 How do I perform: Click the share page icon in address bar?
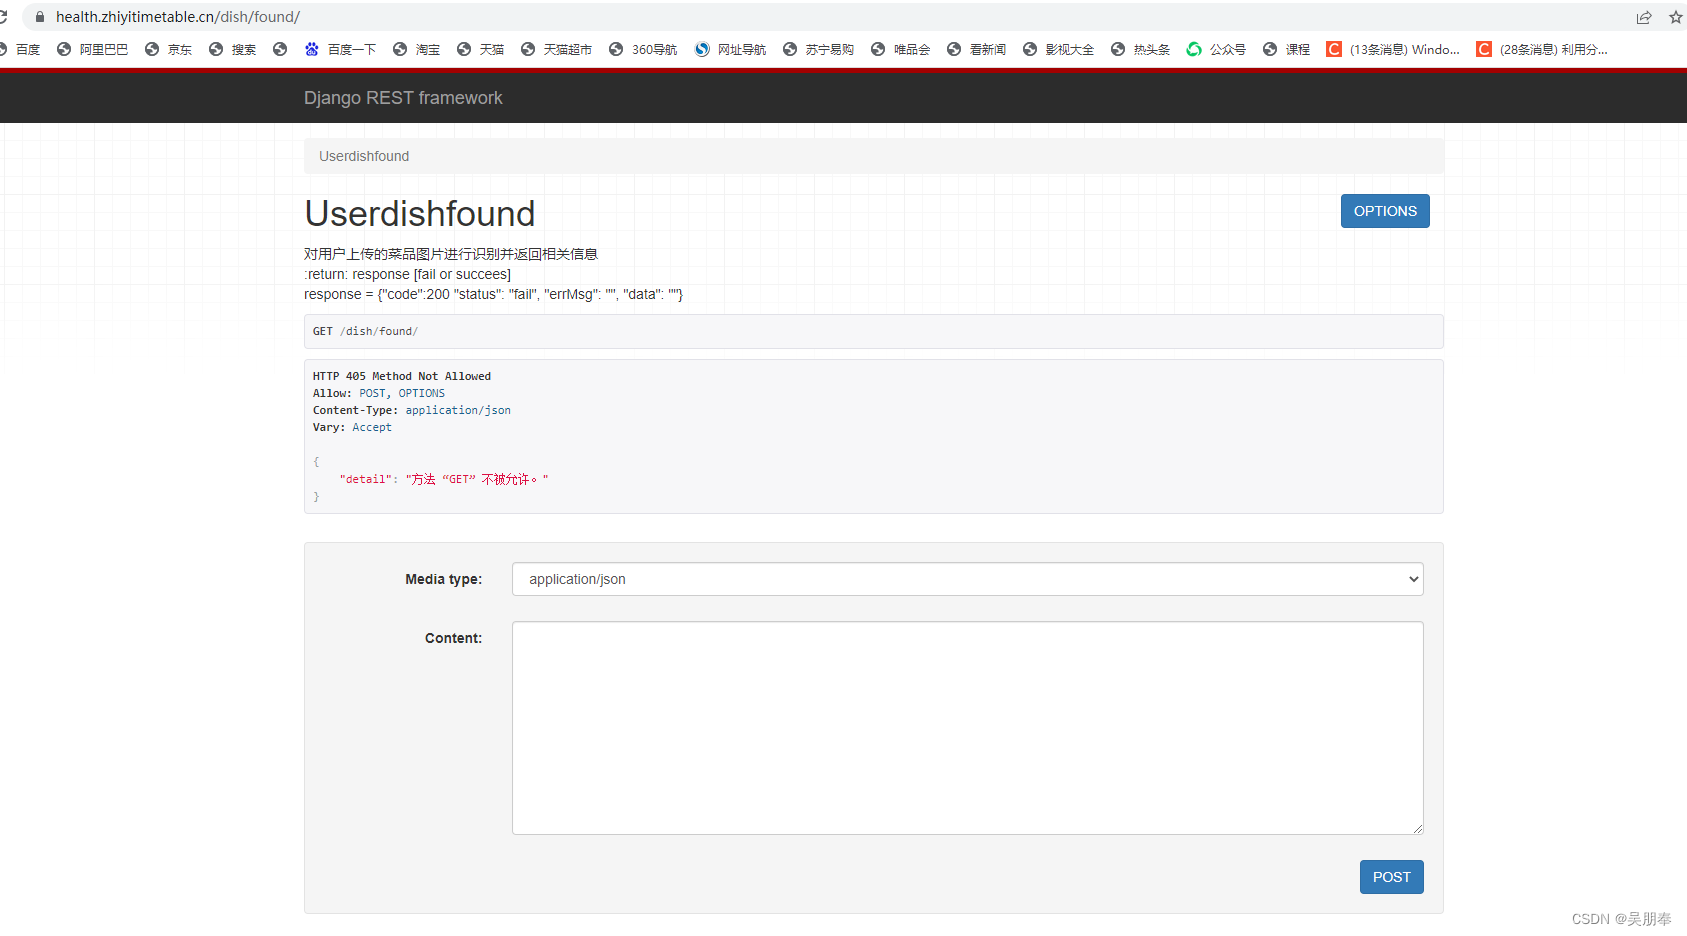1644,17
